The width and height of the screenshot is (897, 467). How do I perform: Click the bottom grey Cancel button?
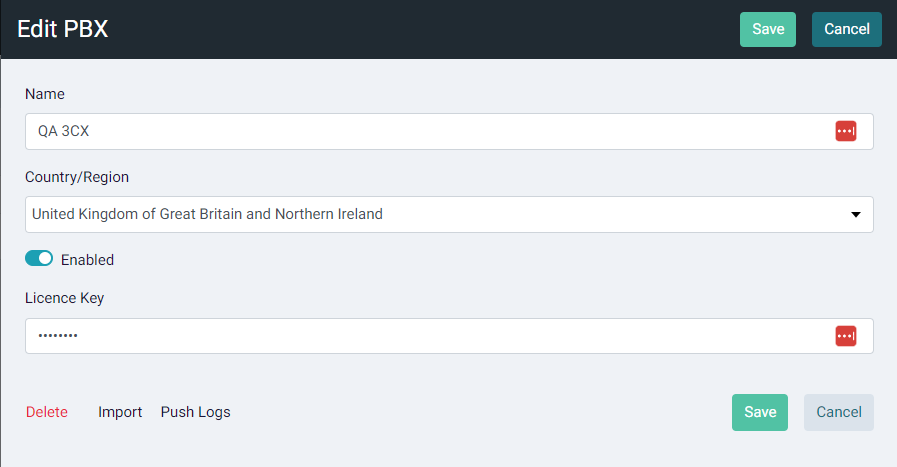(x=838, y=412)
